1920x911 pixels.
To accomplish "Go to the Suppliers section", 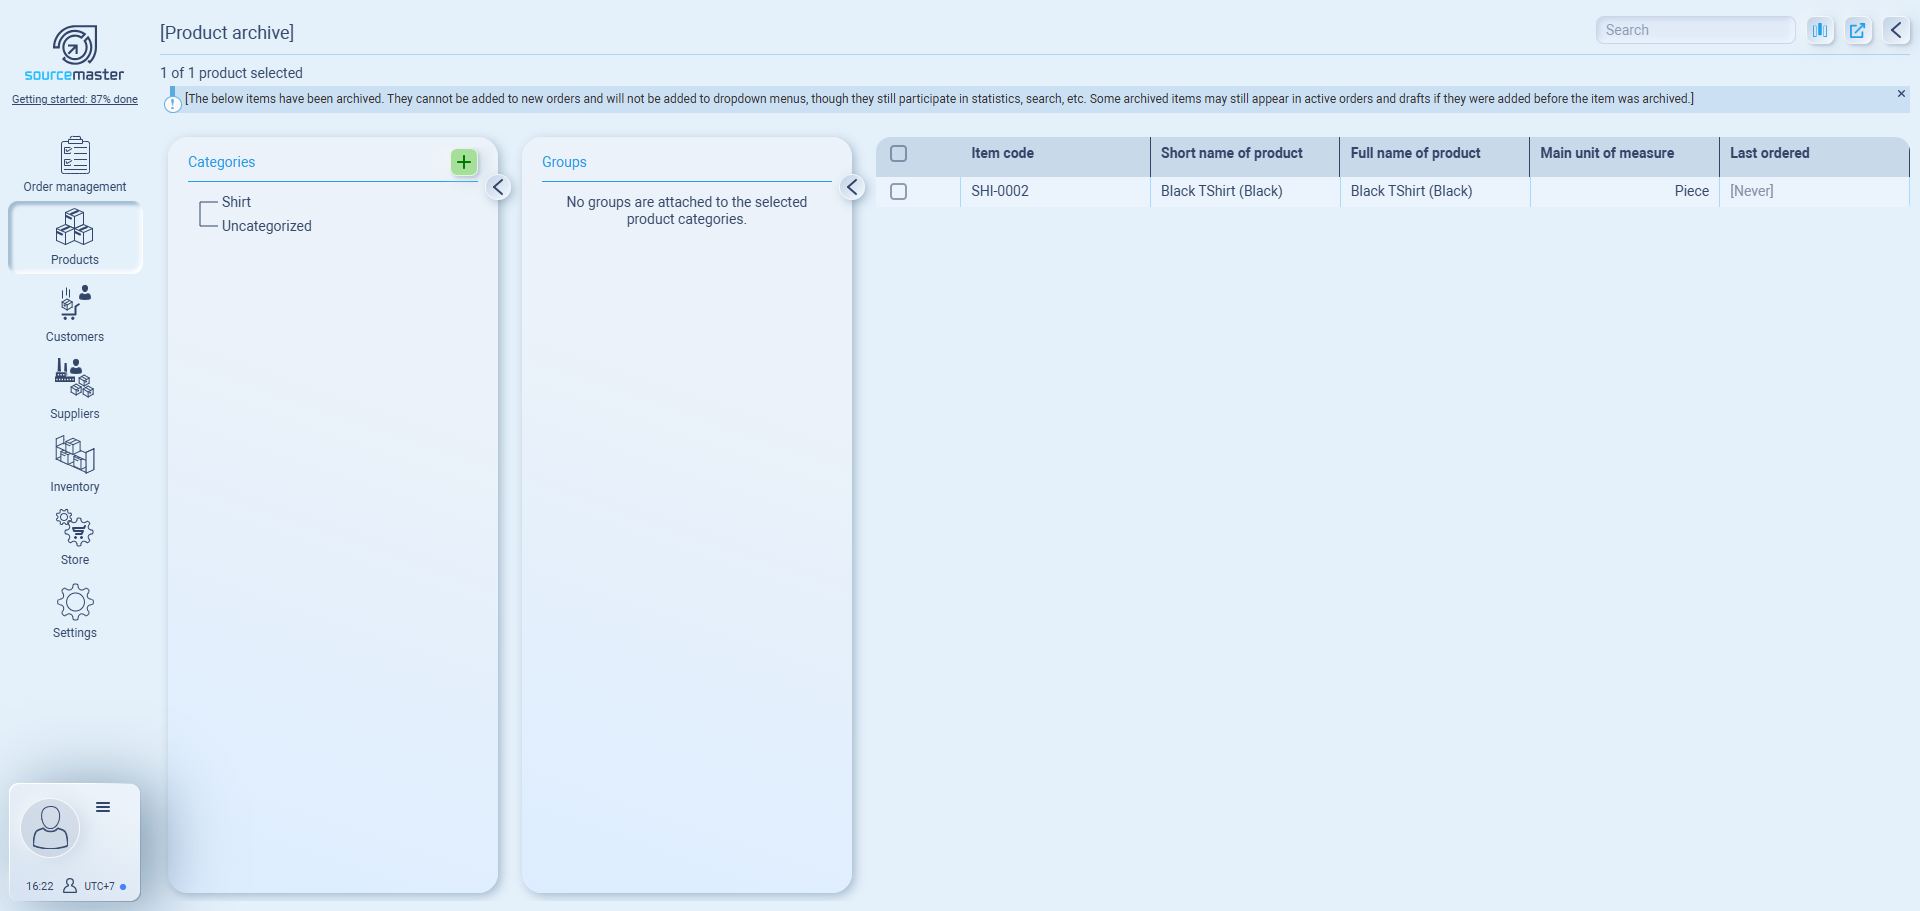I will pyautogui.click(x=75, y=389).
